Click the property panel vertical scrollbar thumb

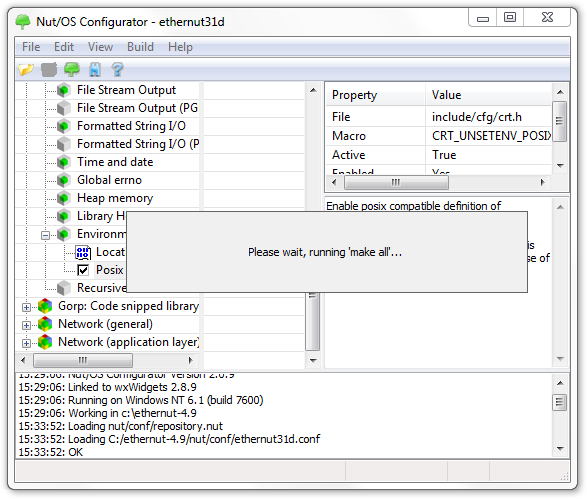pos(560,121)
